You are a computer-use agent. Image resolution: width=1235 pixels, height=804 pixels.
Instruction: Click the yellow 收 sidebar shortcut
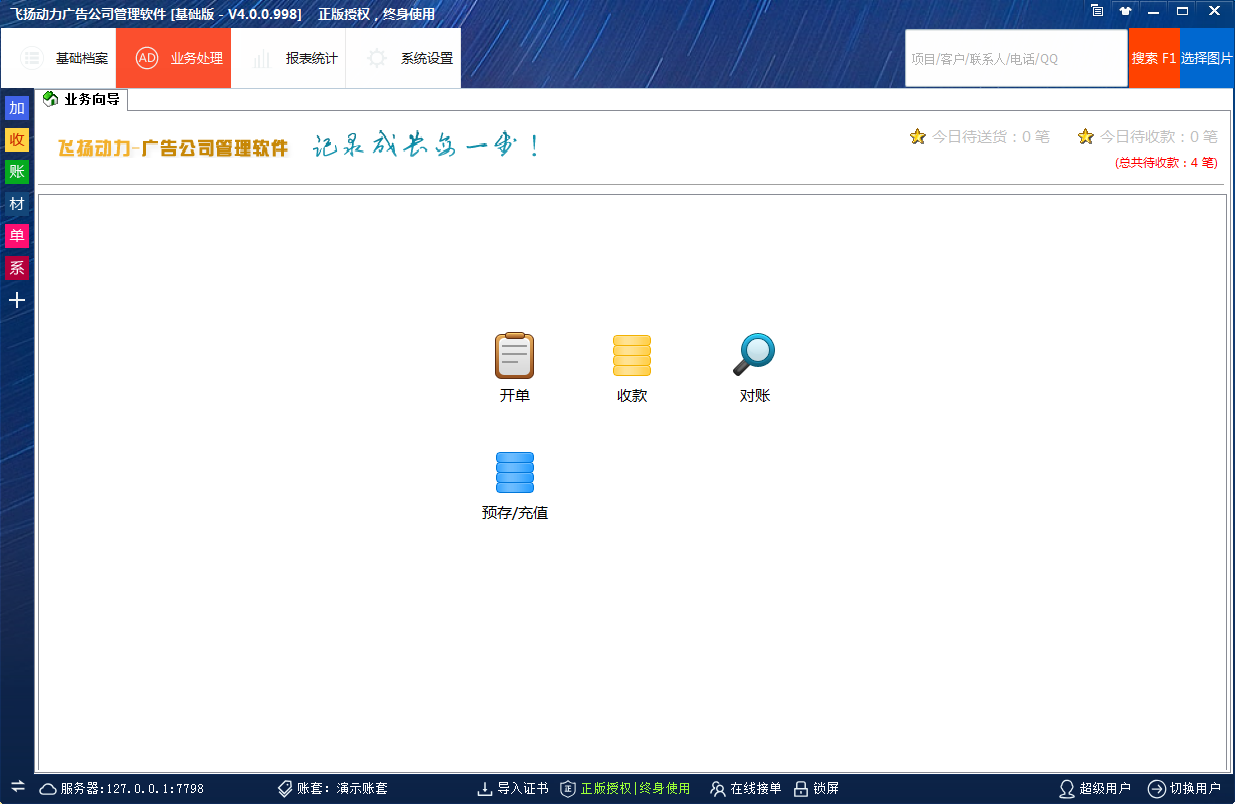(x=17, y=140)
